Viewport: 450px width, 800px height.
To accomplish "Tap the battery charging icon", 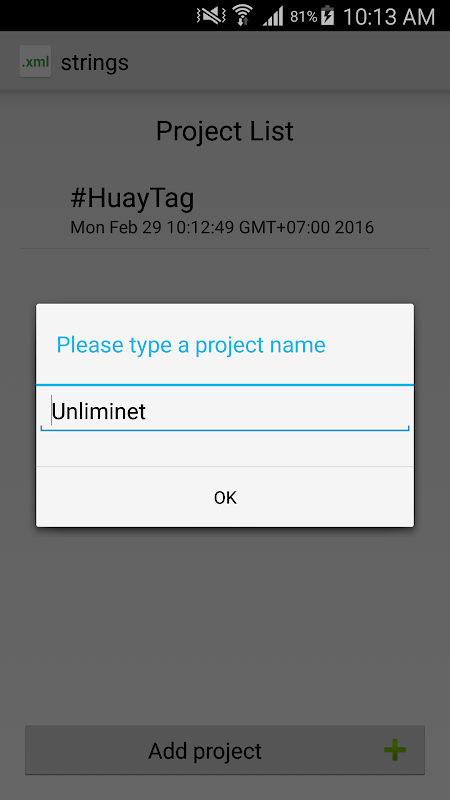I will coord(328,16).
